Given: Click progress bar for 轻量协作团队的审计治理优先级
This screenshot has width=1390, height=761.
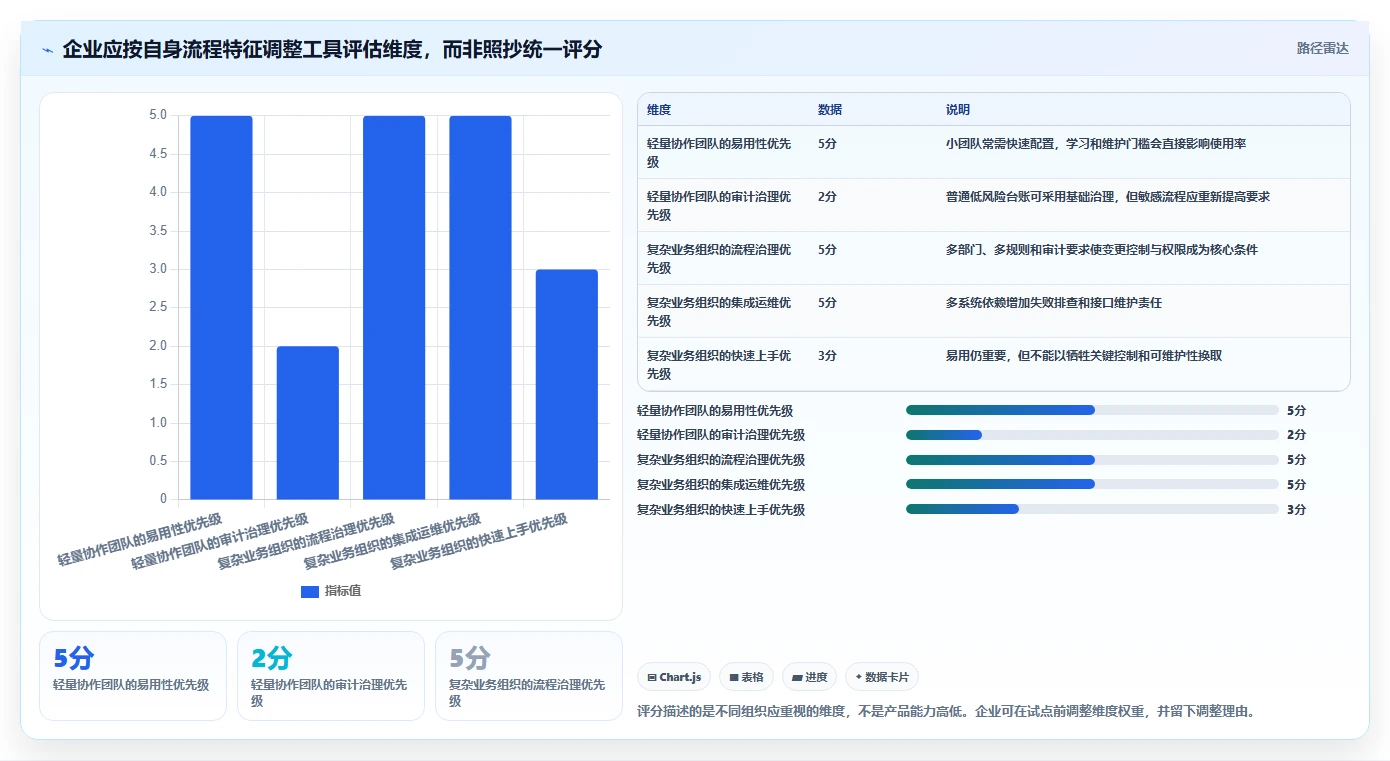Looking at the screenshot, I should 1092,435.
